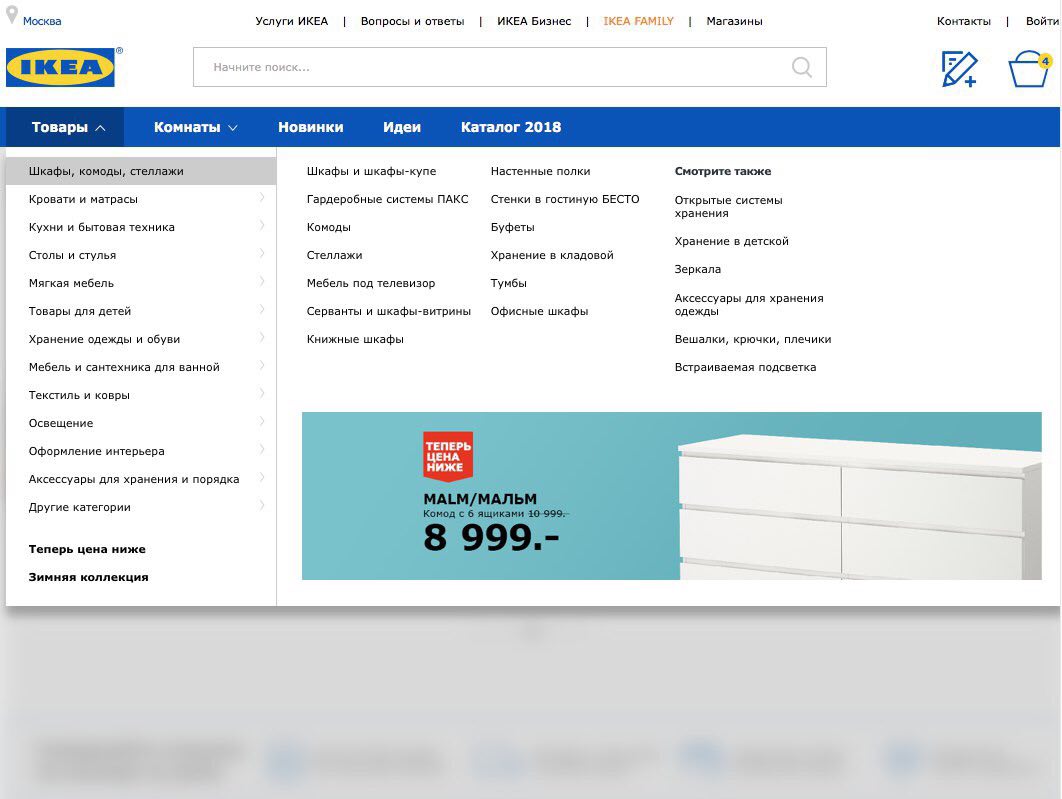Open Аксессуары для хранения одежды
Screen dimensions: 1062x799
(749, 305)
